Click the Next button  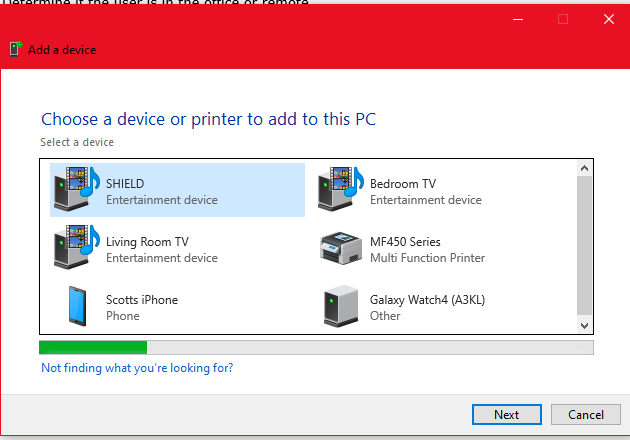click(x=507, y=414)
